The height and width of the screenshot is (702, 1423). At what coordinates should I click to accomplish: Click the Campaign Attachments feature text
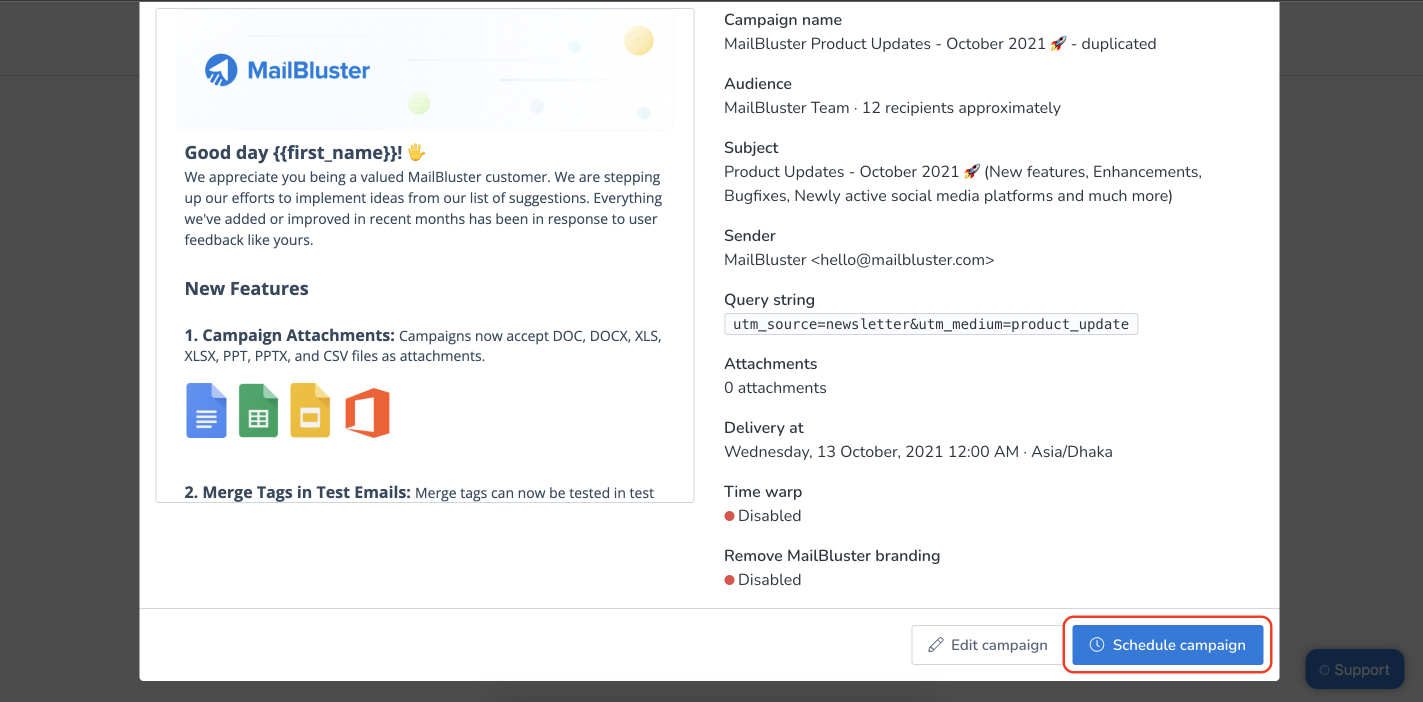(x=423, y=346)
